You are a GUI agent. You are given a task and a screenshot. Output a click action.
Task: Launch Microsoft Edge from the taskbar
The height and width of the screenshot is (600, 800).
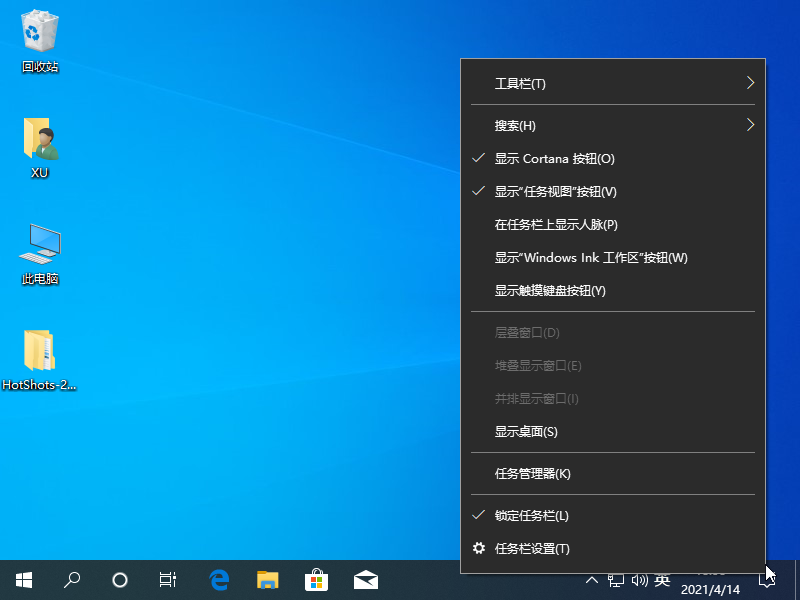tap(219, 579)
